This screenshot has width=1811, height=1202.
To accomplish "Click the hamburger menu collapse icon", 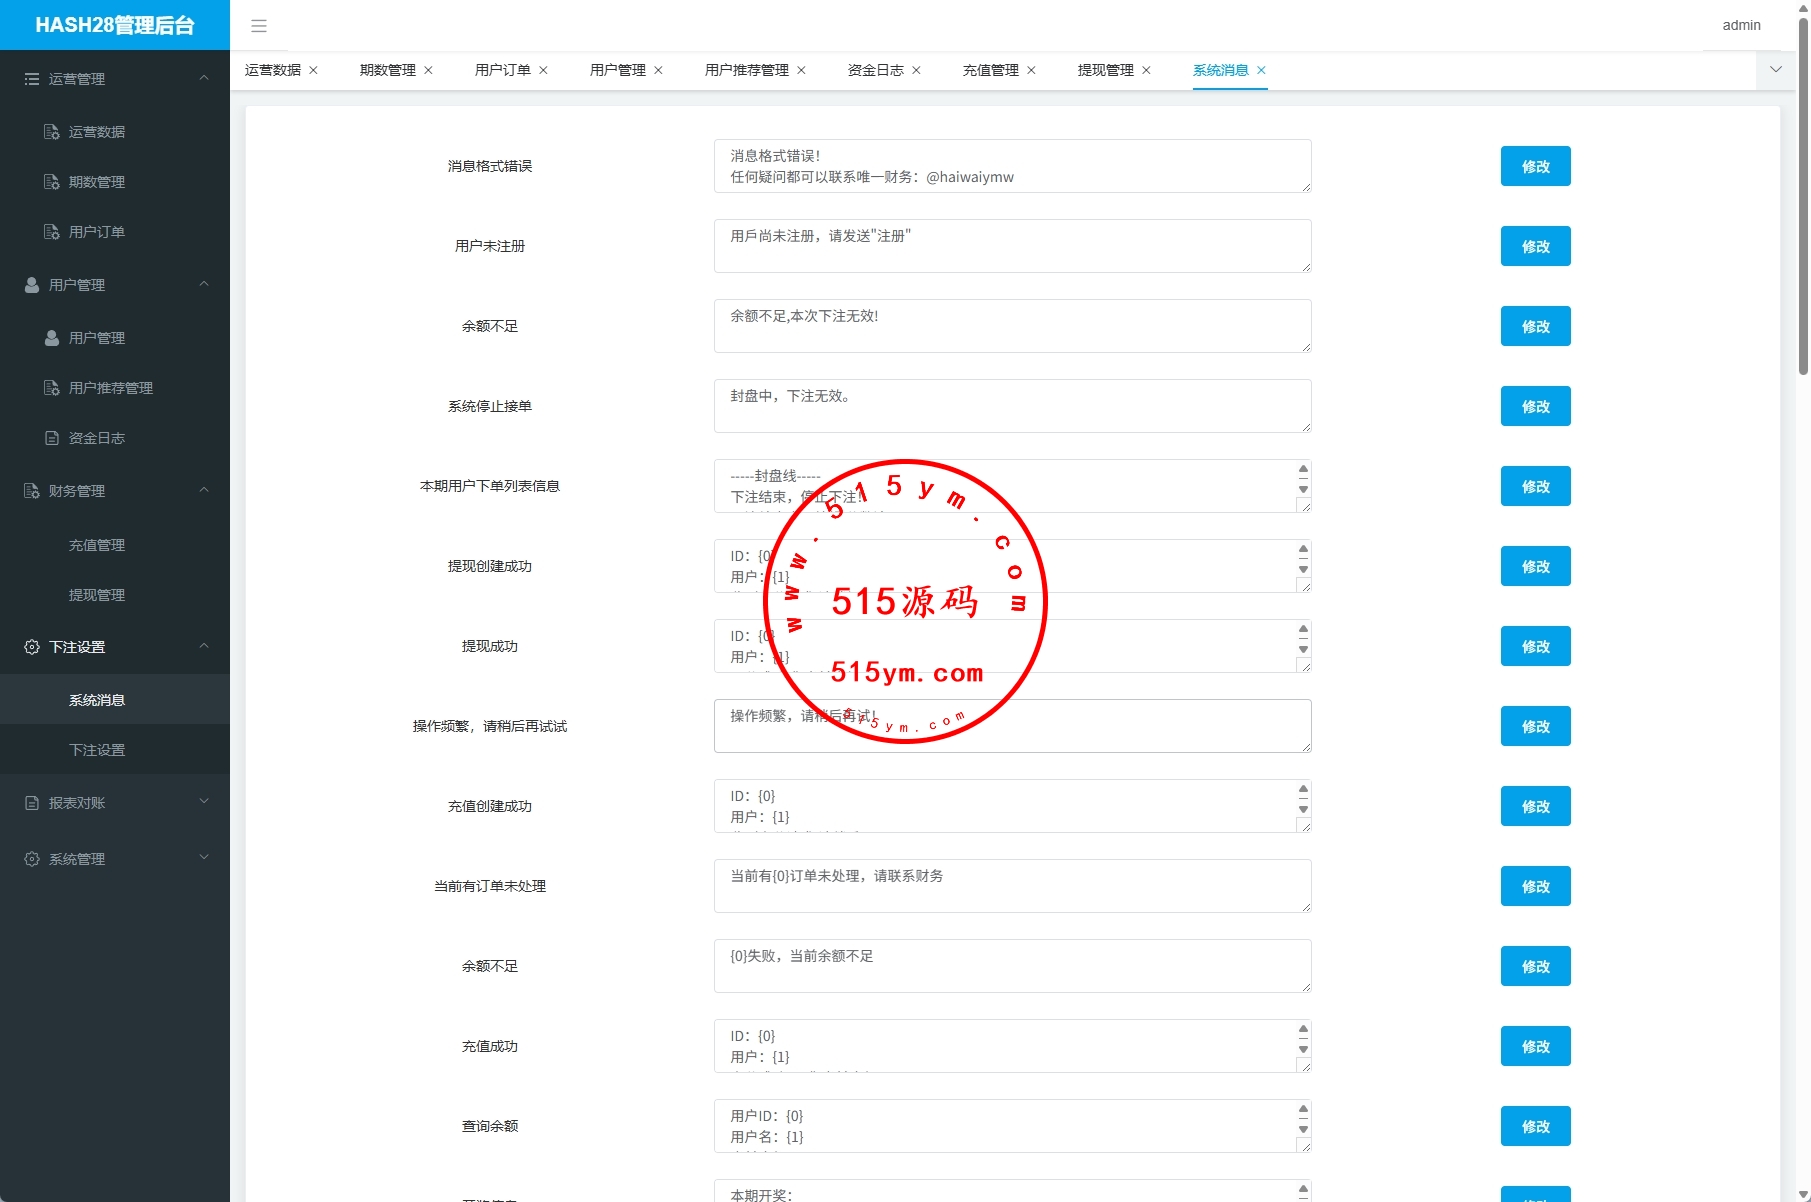I will 259,26.
